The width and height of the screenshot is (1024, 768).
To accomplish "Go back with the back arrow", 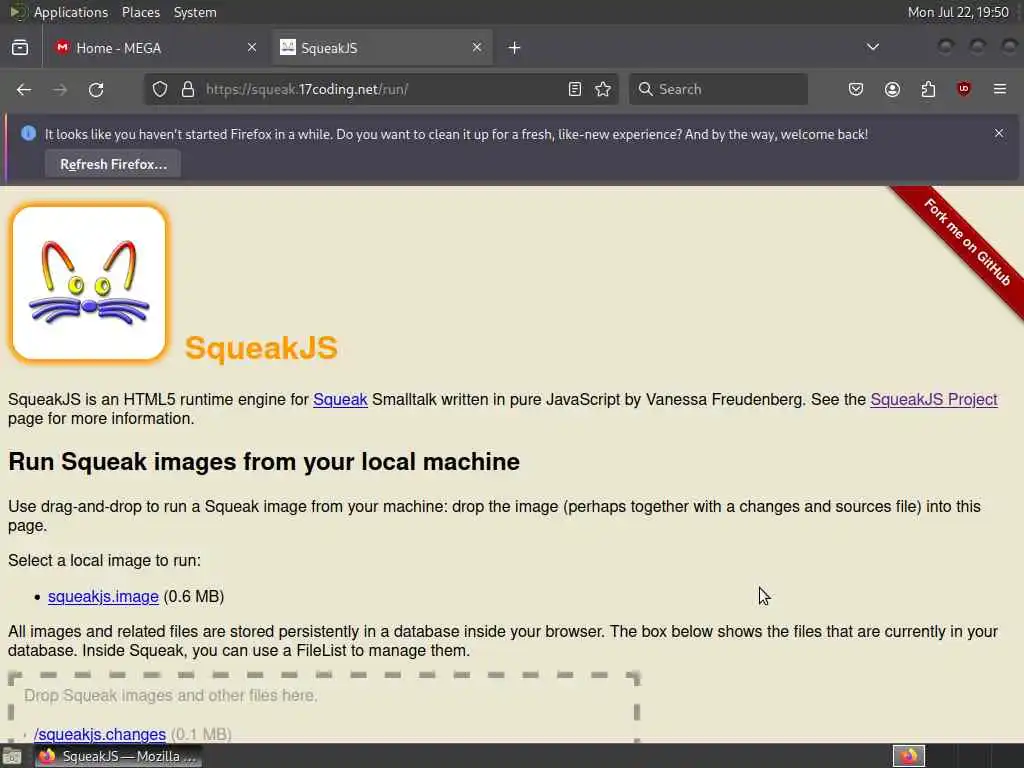I will pos(24,89).
